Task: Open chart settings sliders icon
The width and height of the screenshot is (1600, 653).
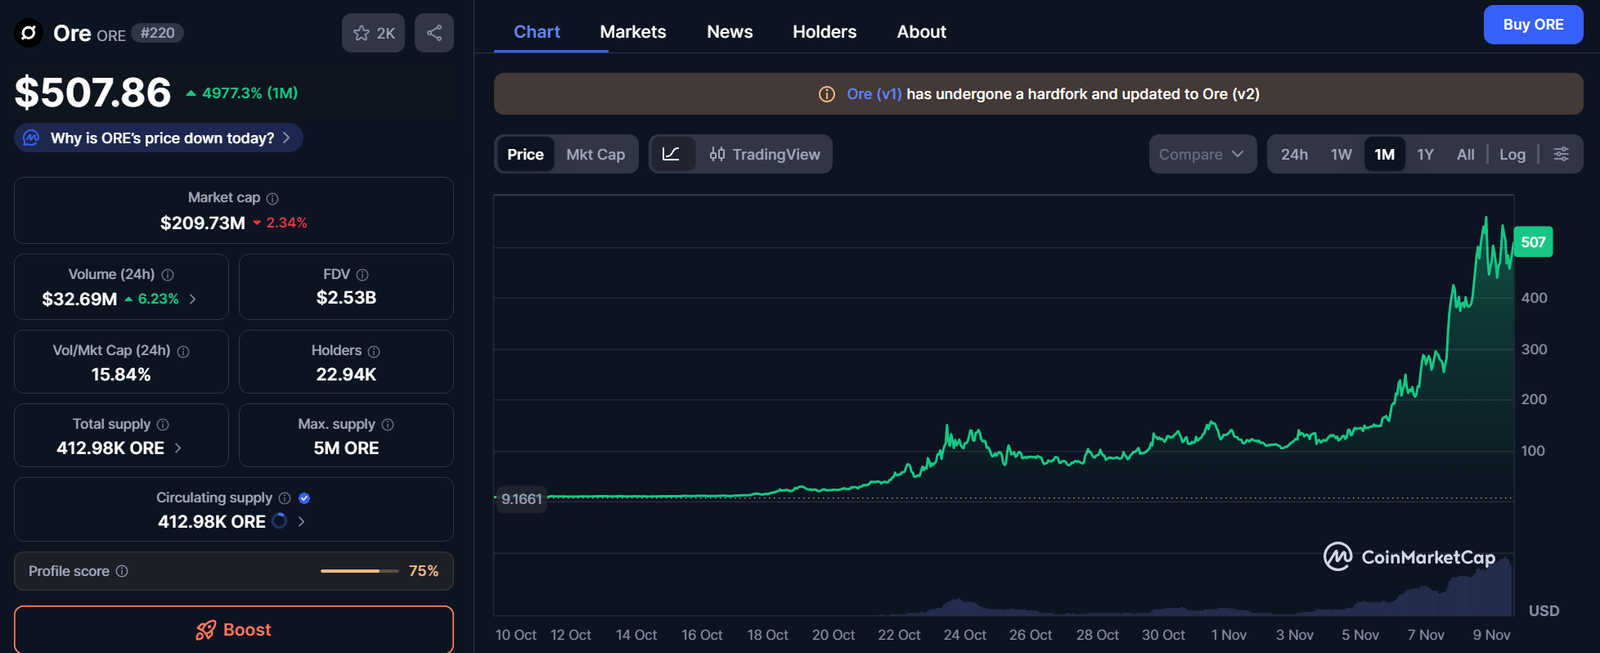Action: coord(1561,154)
